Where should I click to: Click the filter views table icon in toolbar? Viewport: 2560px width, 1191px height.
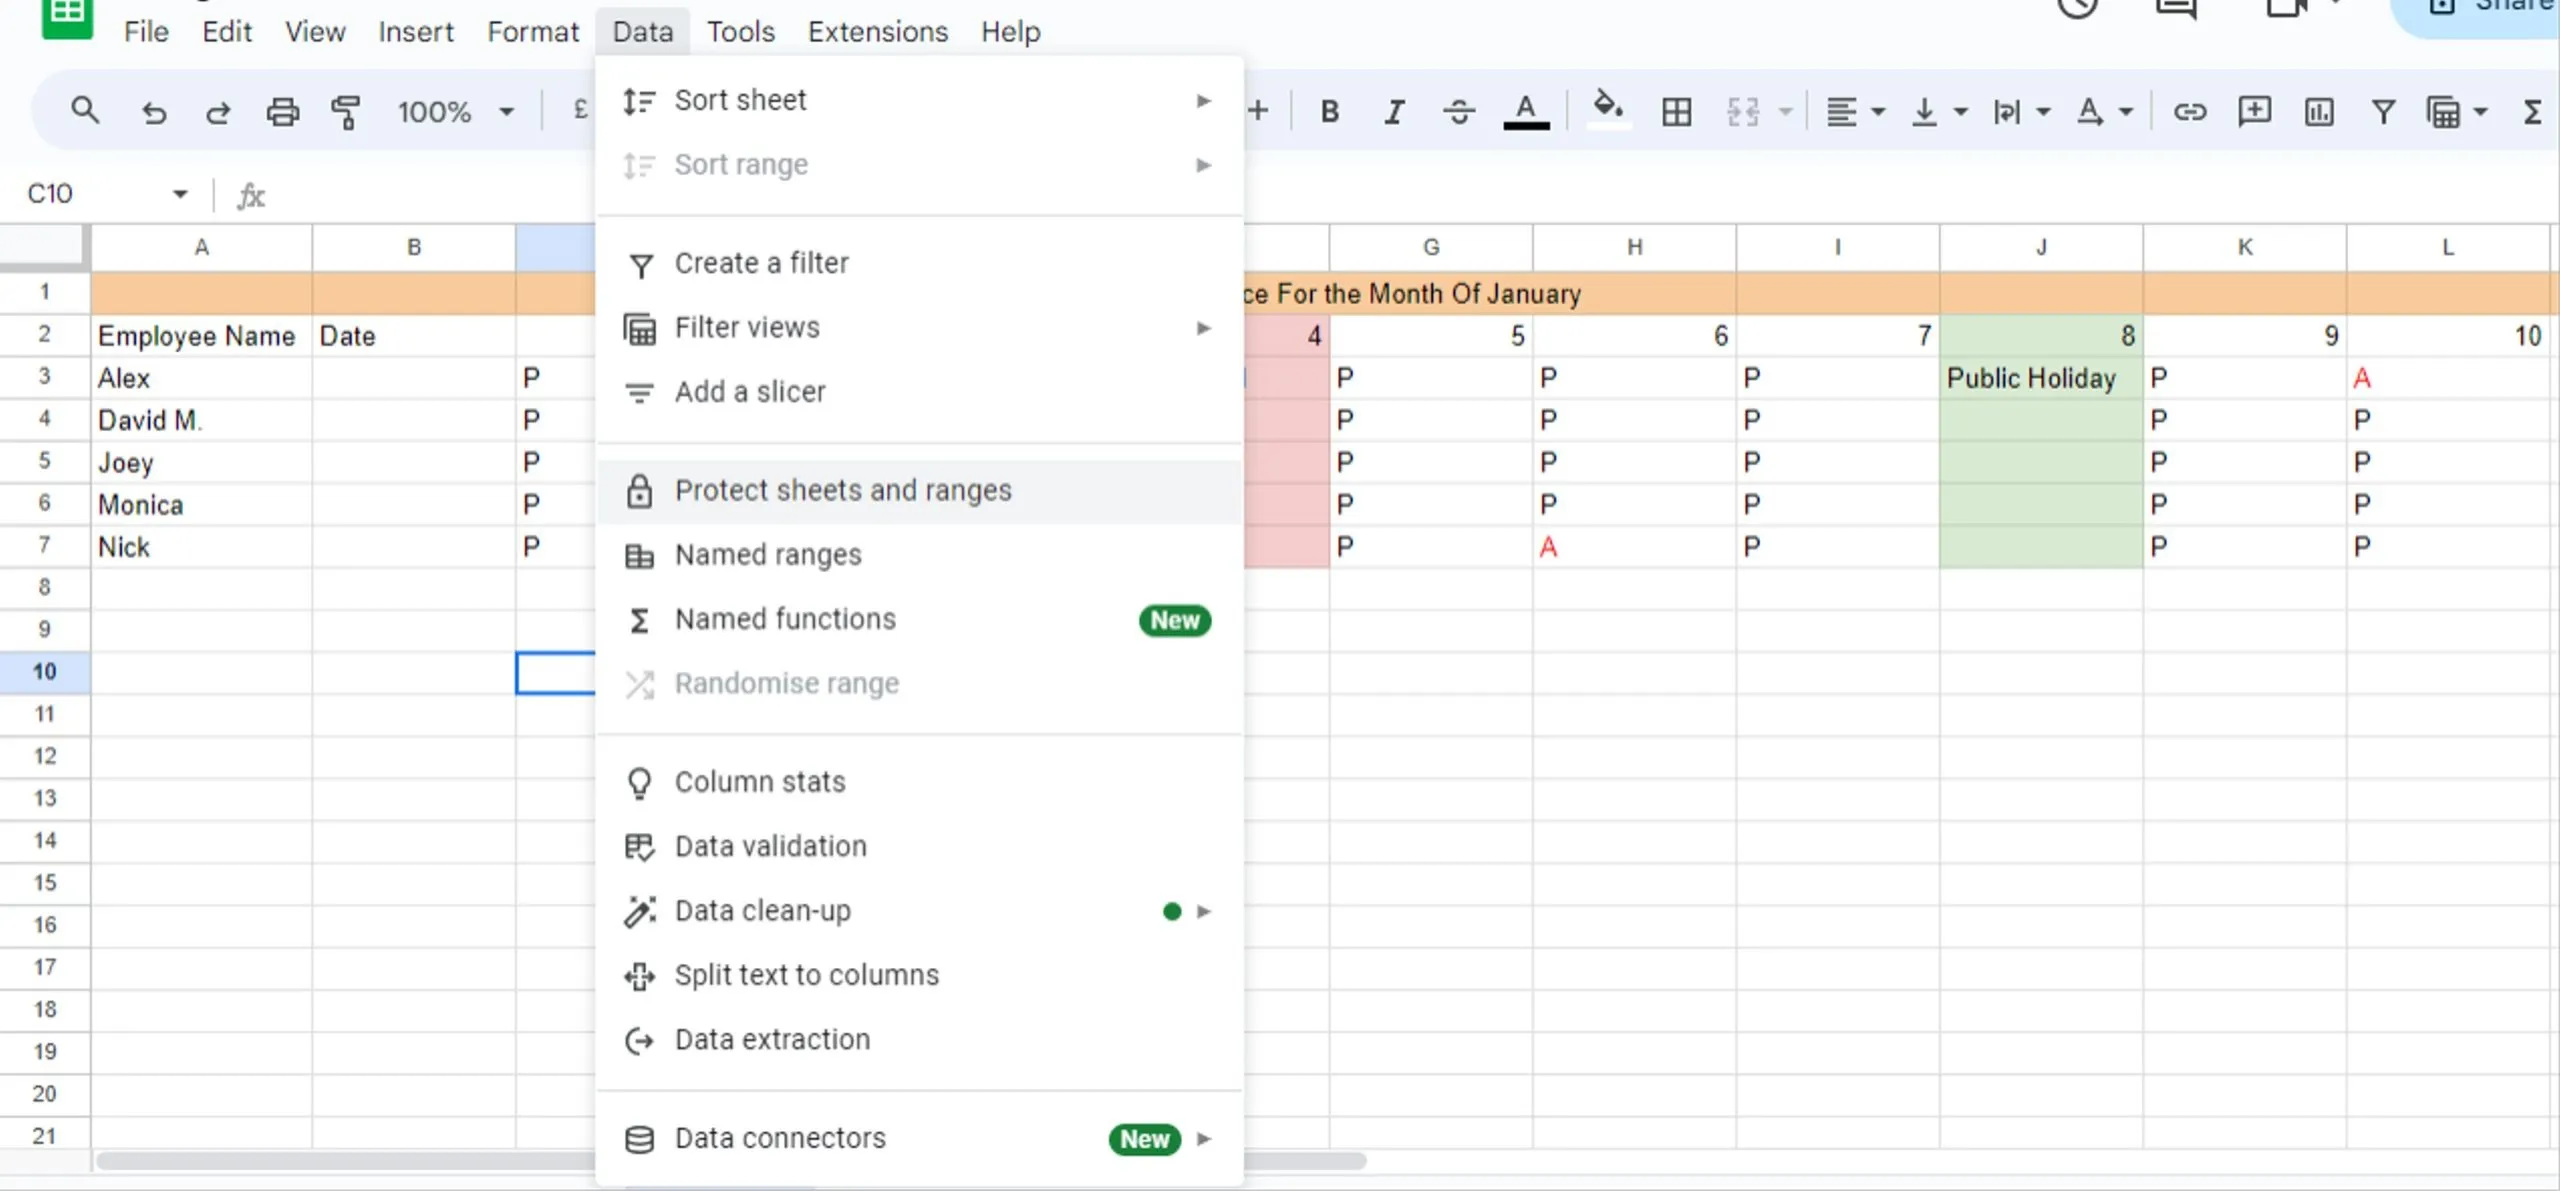click(2444, 112)
